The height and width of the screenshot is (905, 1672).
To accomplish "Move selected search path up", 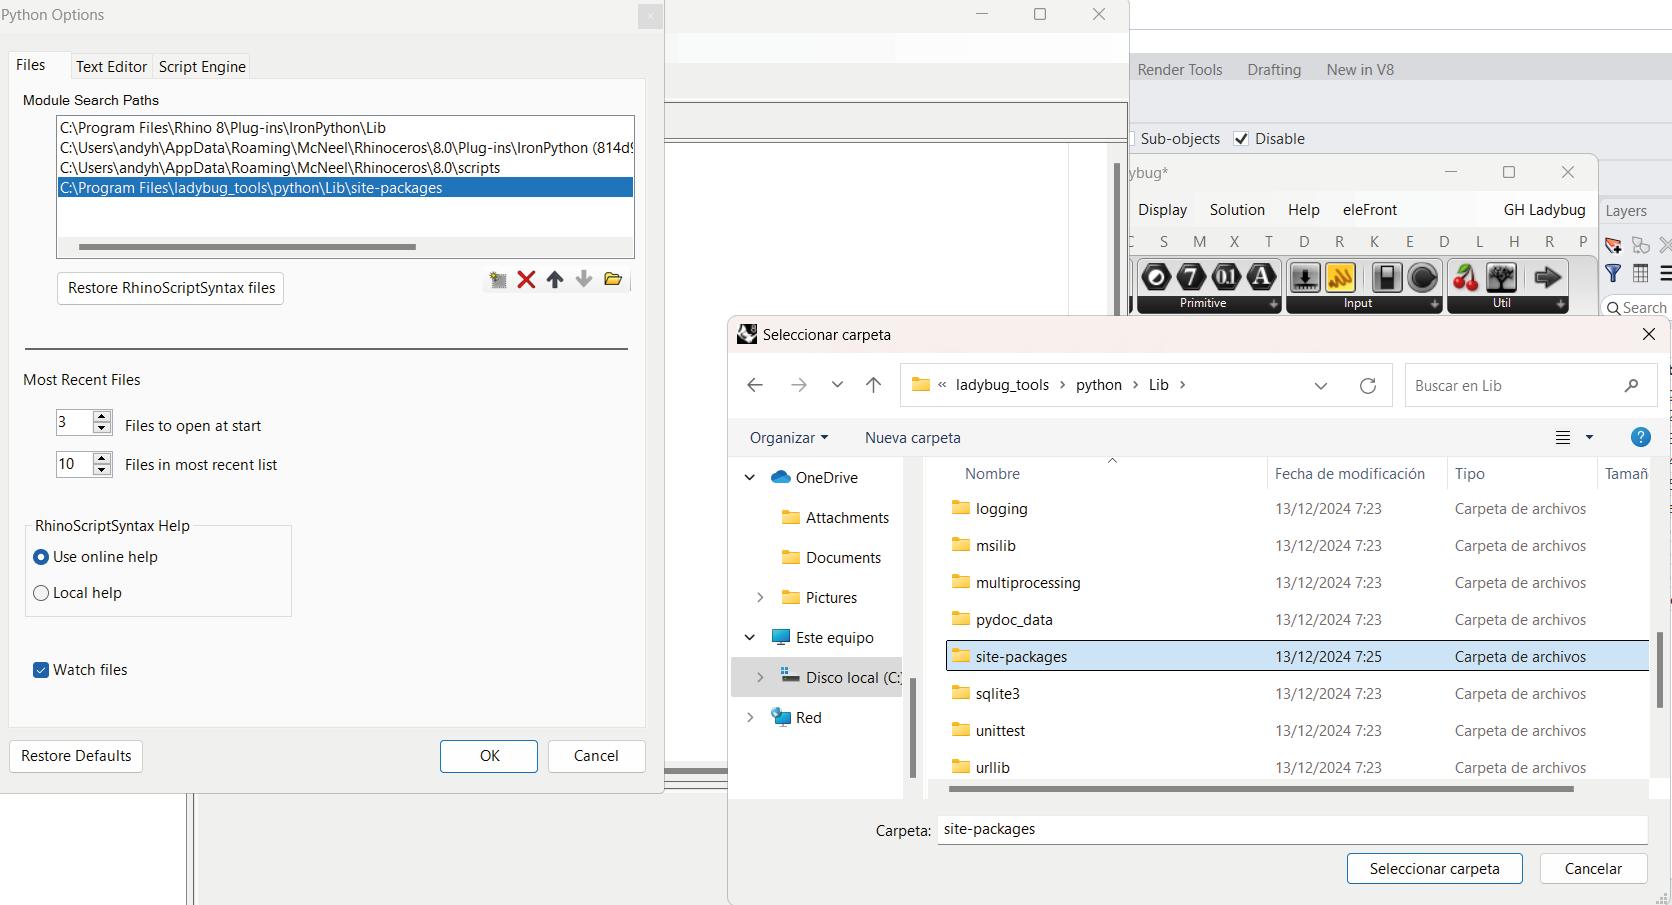I will 555,280.
